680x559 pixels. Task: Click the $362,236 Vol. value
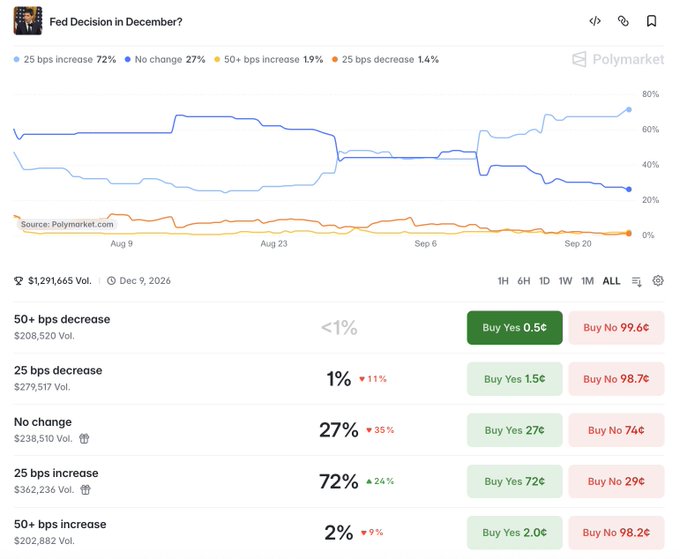[44, 490]
